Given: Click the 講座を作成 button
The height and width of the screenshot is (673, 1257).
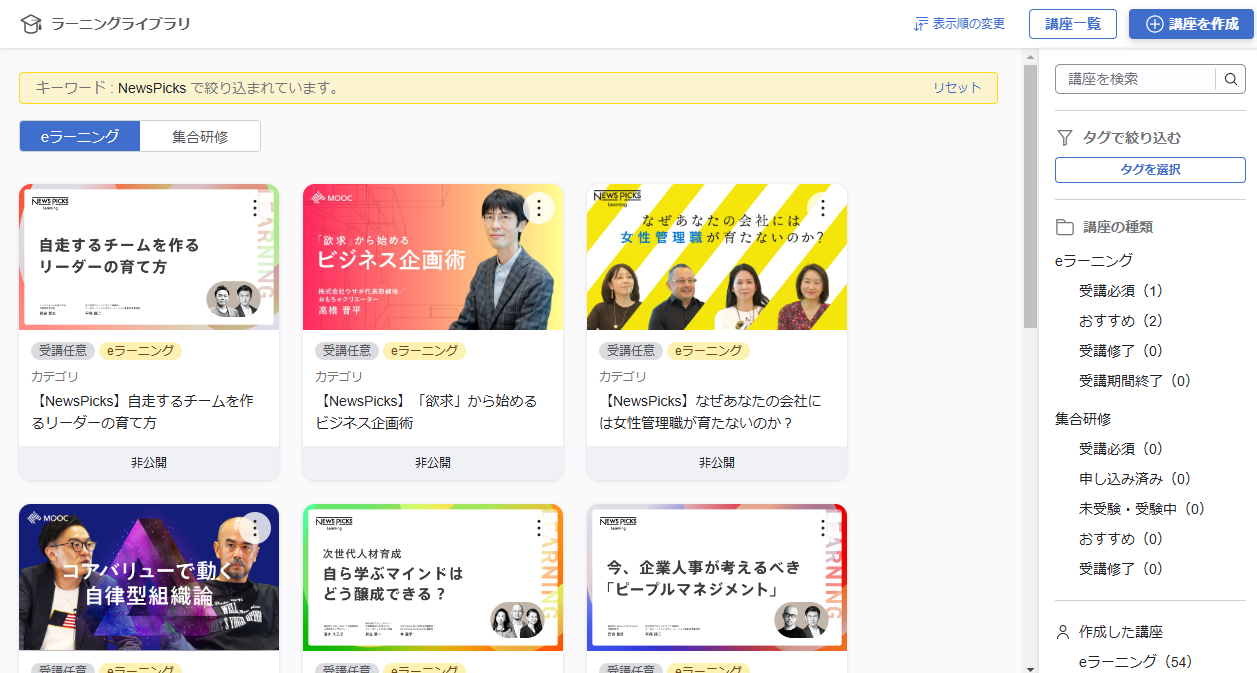Looking at the screenshot, I should [x=1191, y=24].
